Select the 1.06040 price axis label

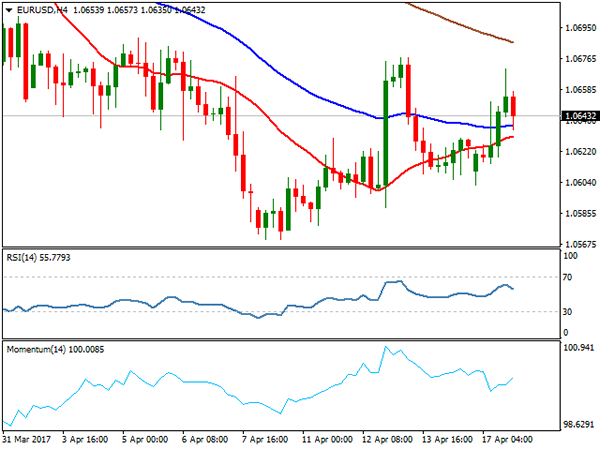tap(580, 183)
